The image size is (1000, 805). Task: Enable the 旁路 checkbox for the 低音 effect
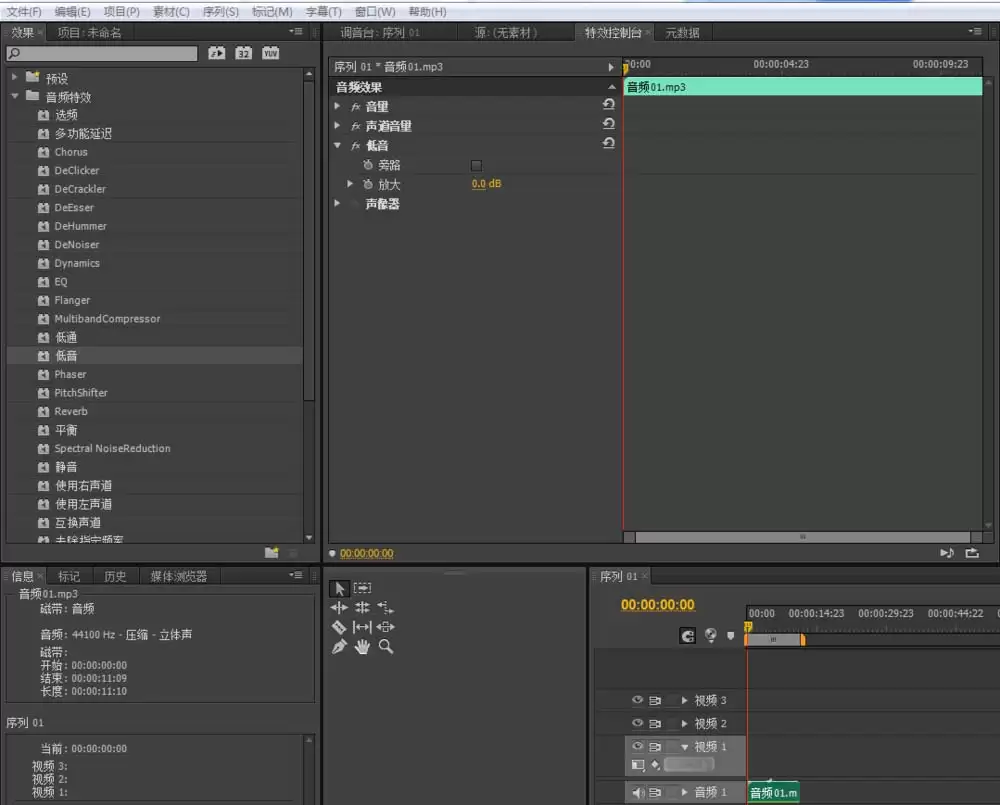[x=476, y=165]
